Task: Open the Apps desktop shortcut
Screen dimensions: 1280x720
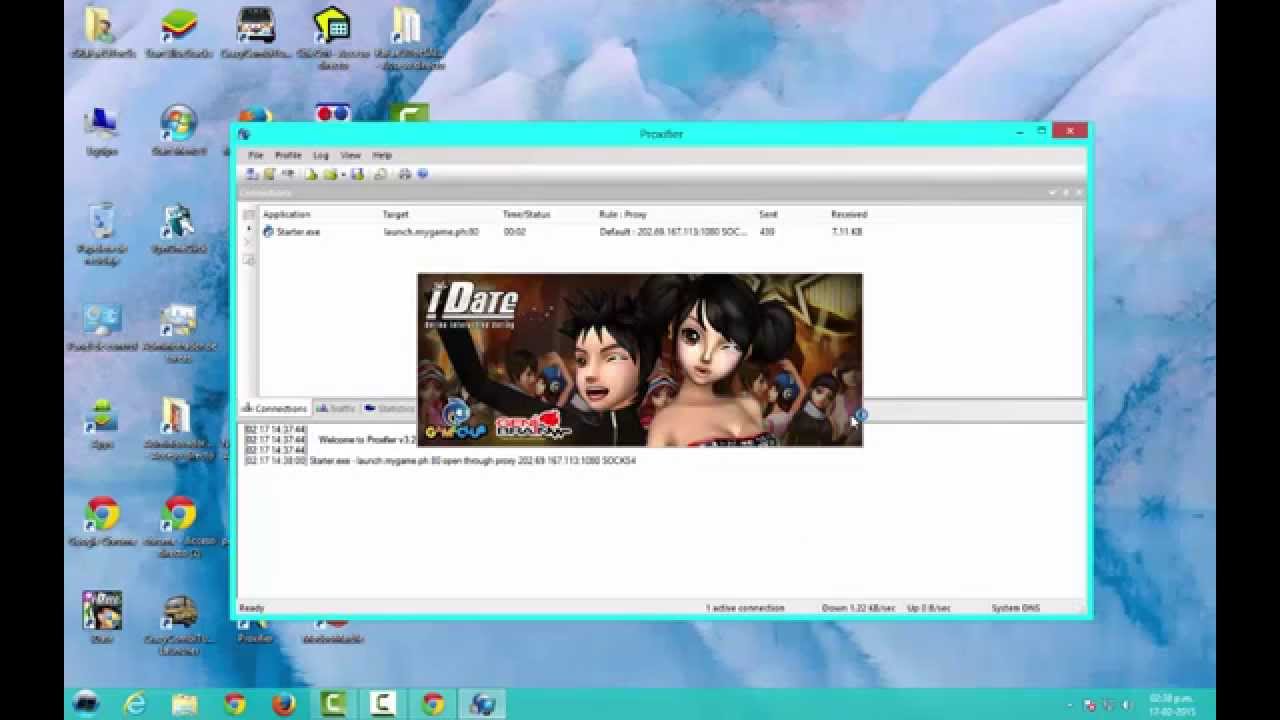Action: tap(101, 424)
